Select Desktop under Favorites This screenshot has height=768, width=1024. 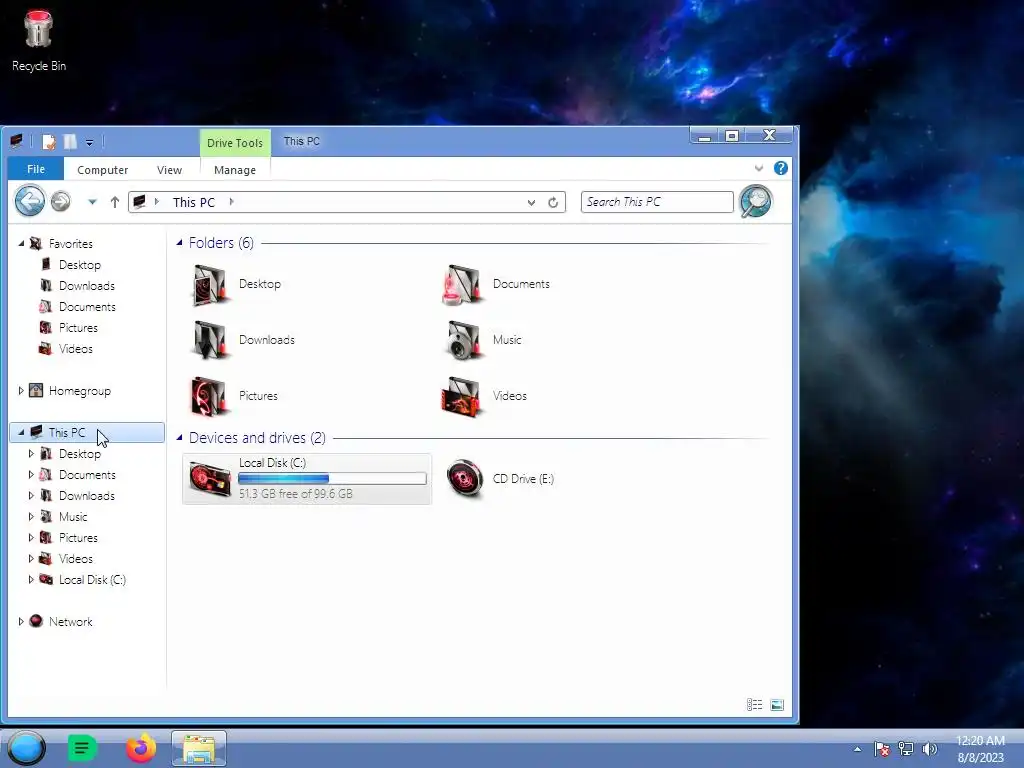[x=80, y=264]
